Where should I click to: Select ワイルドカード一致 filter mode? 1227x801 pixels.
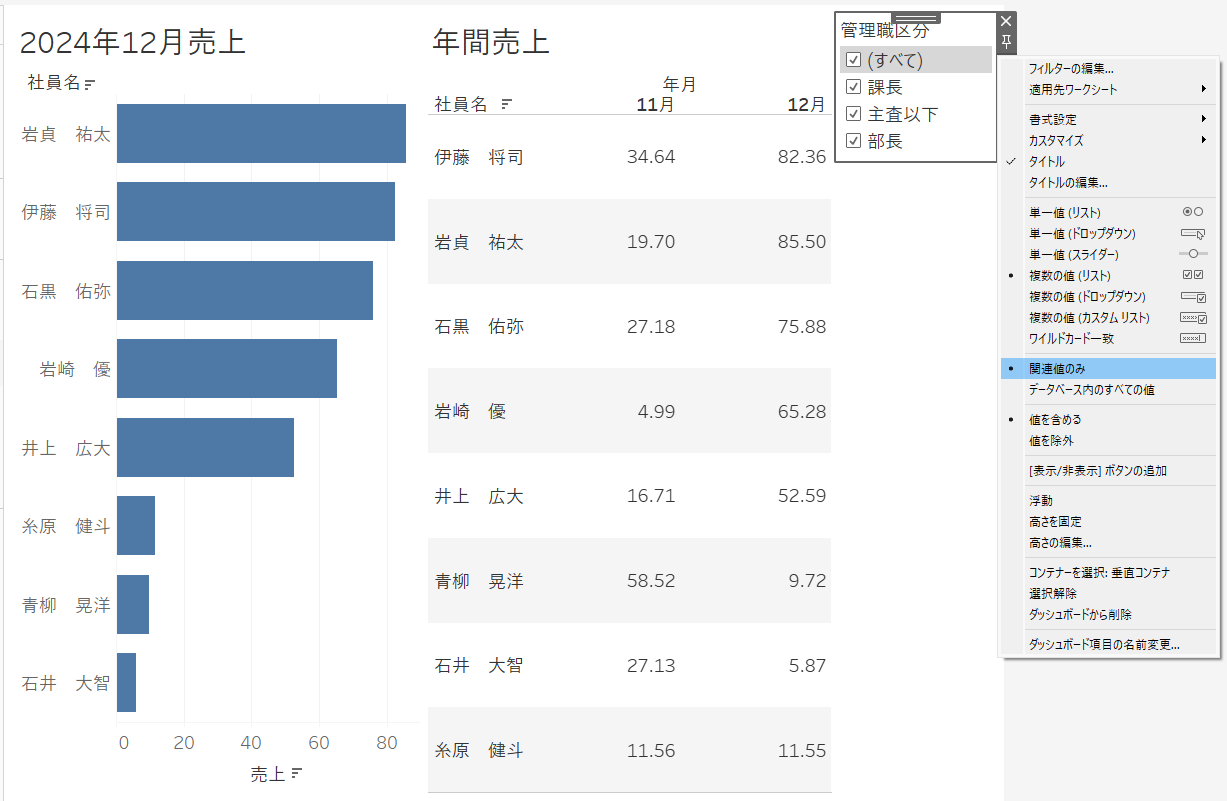pyautogui.click(x=1108, y=338)
